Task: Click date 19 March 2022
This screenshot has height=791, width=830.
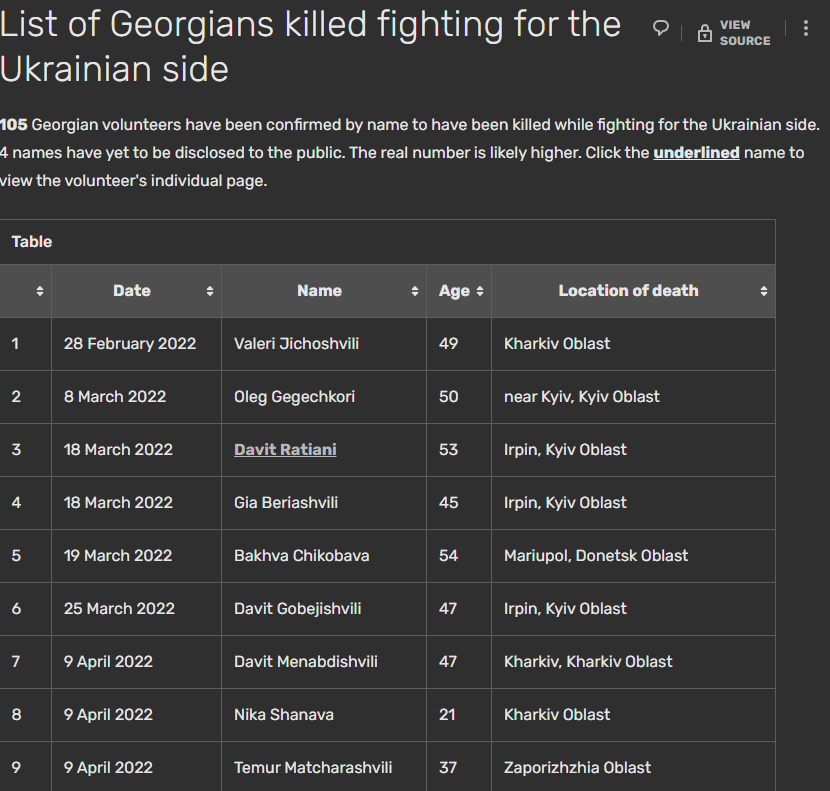Action: click(118, 555)
